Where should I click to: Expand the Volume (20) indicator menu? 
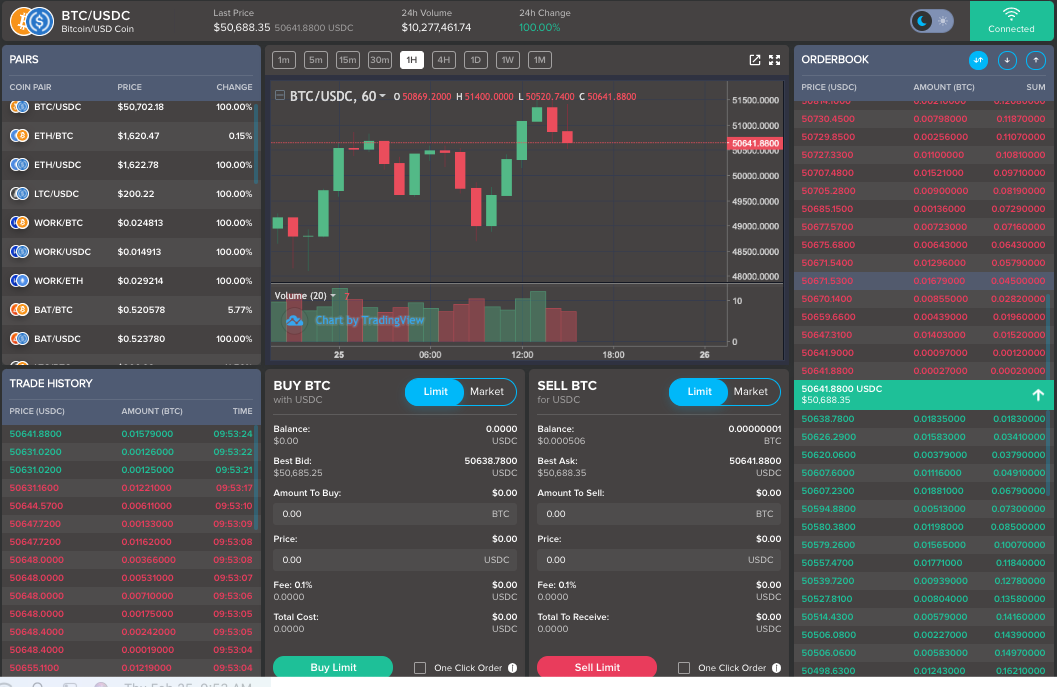[x=333, y=296]
